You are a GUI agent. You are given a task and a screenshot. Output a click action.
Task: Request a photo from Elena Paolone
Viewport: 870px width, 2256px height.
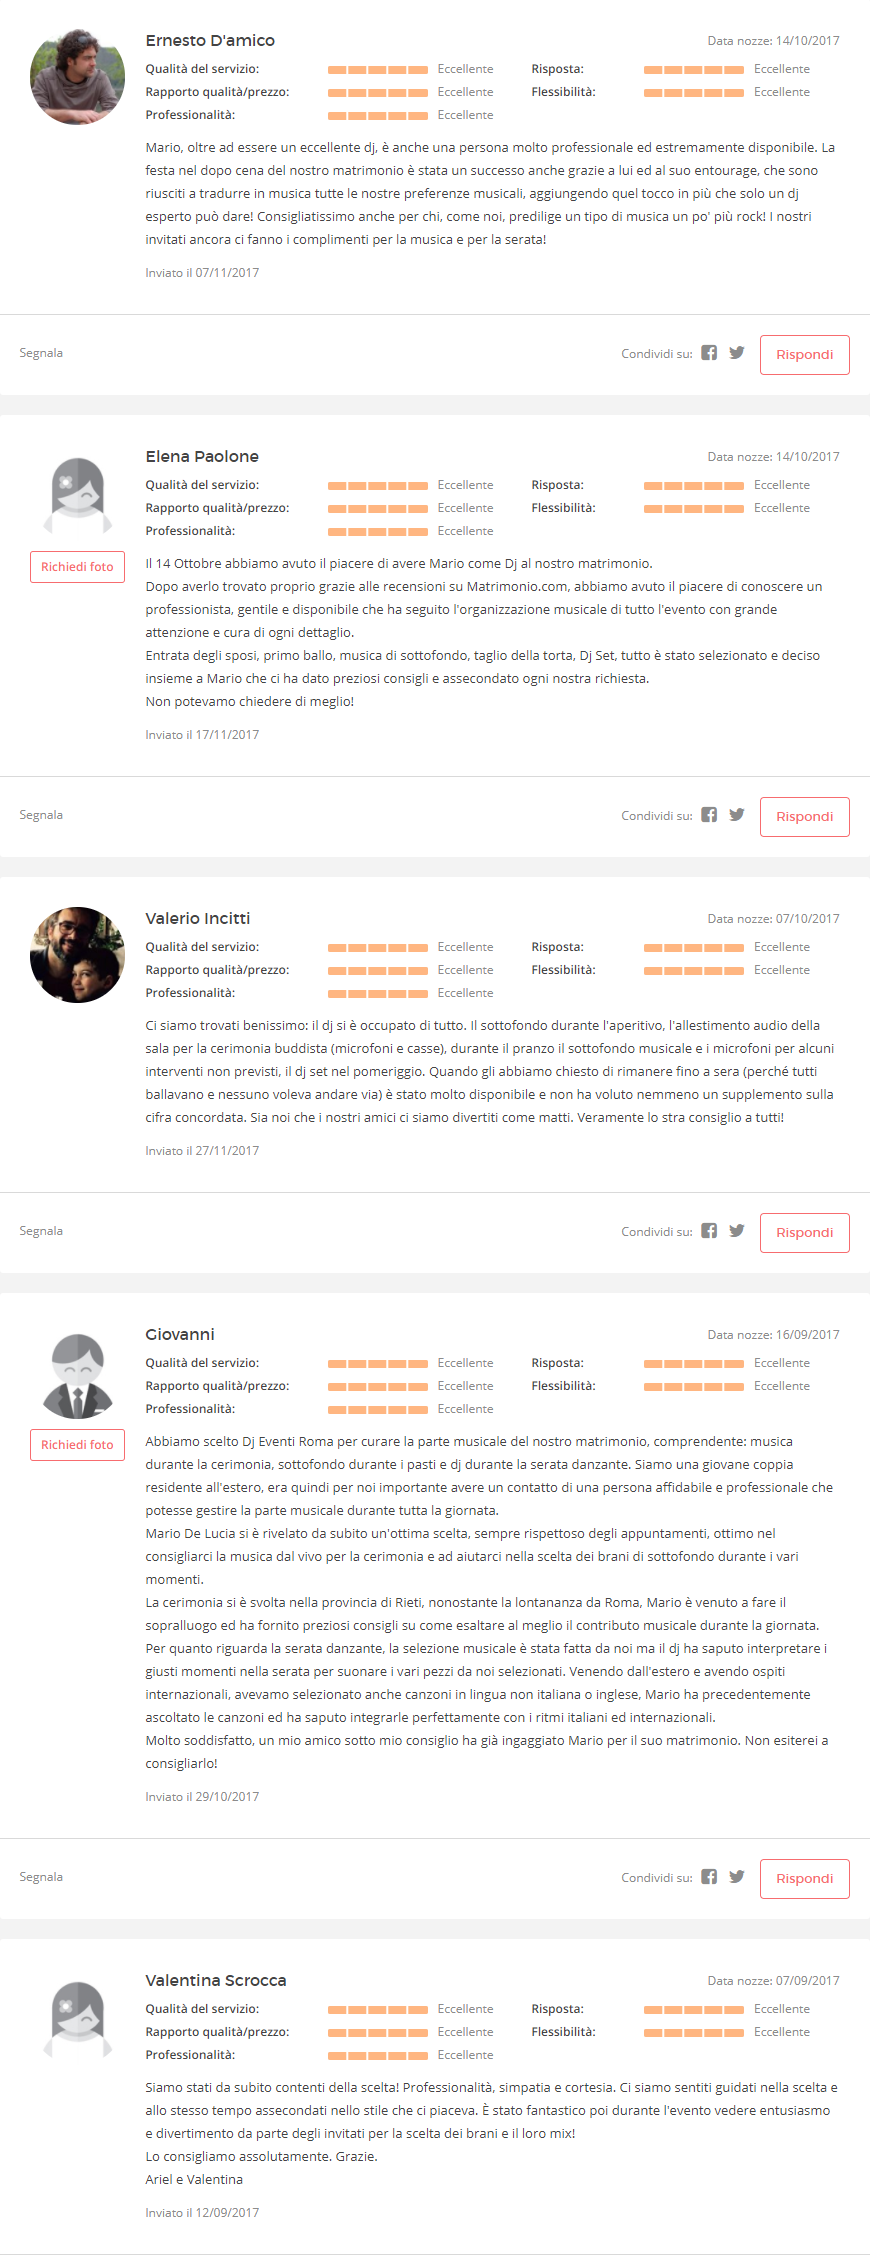[x=77, y=567]
